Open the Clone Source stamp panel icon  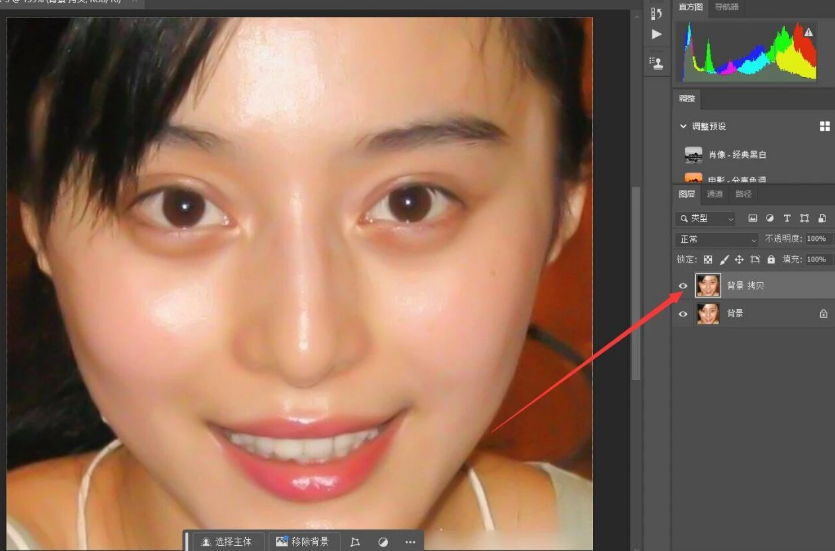[657, 63]
